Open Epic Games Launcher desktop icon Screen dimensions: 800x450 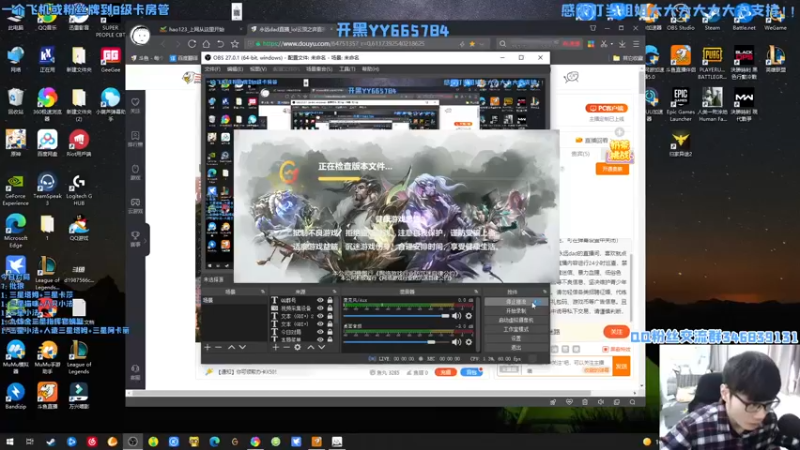click(x=681, y=105)
